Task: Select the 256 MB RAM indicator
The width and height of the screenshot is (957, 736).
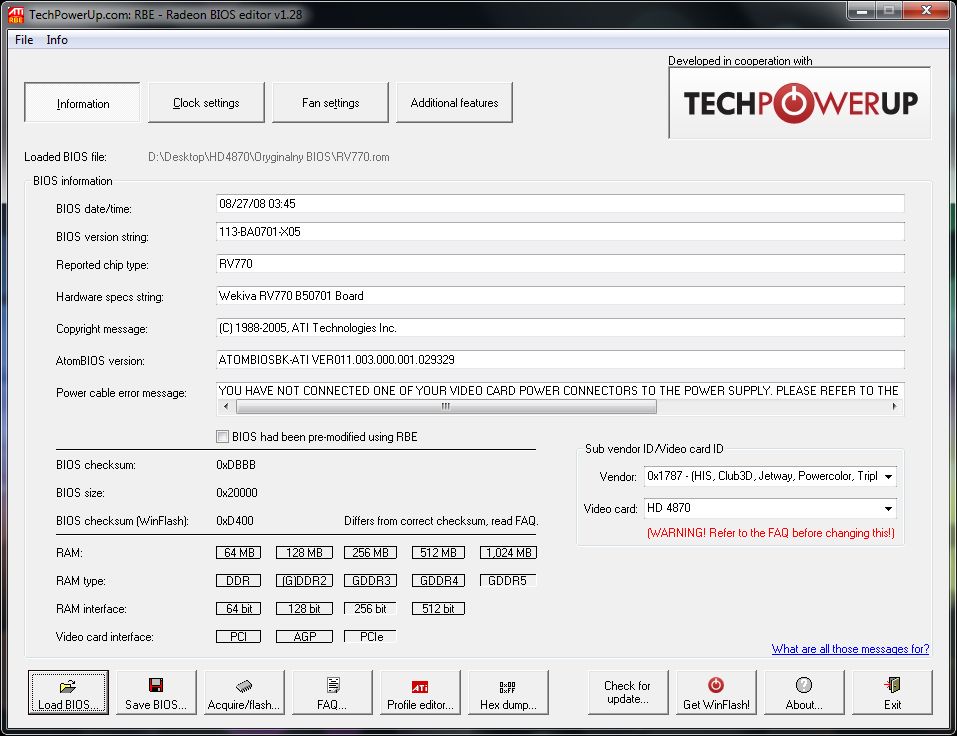Action: pyautogui.click(x=370, y=553)
